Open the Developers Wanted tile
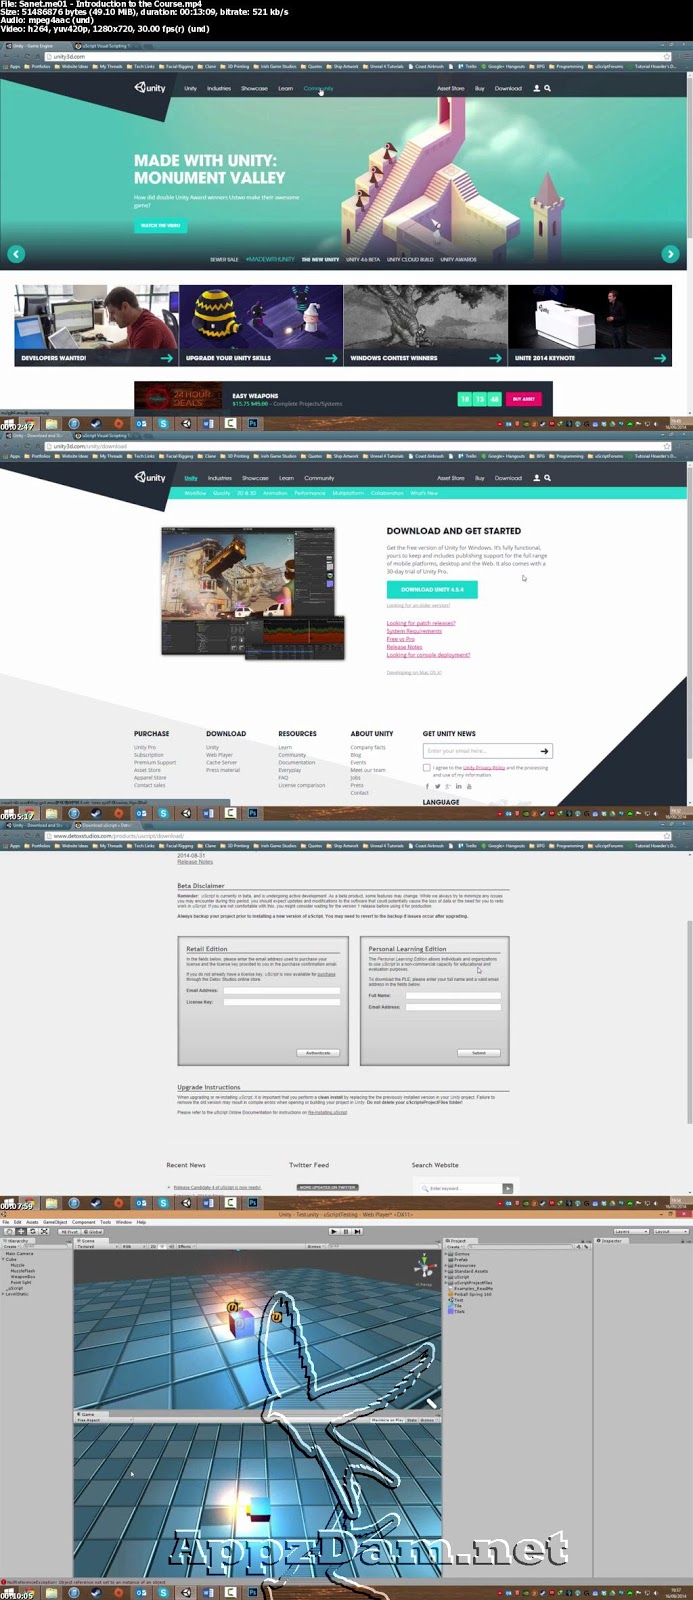Viewport: 693px width, 1600px height. (96, 326)
